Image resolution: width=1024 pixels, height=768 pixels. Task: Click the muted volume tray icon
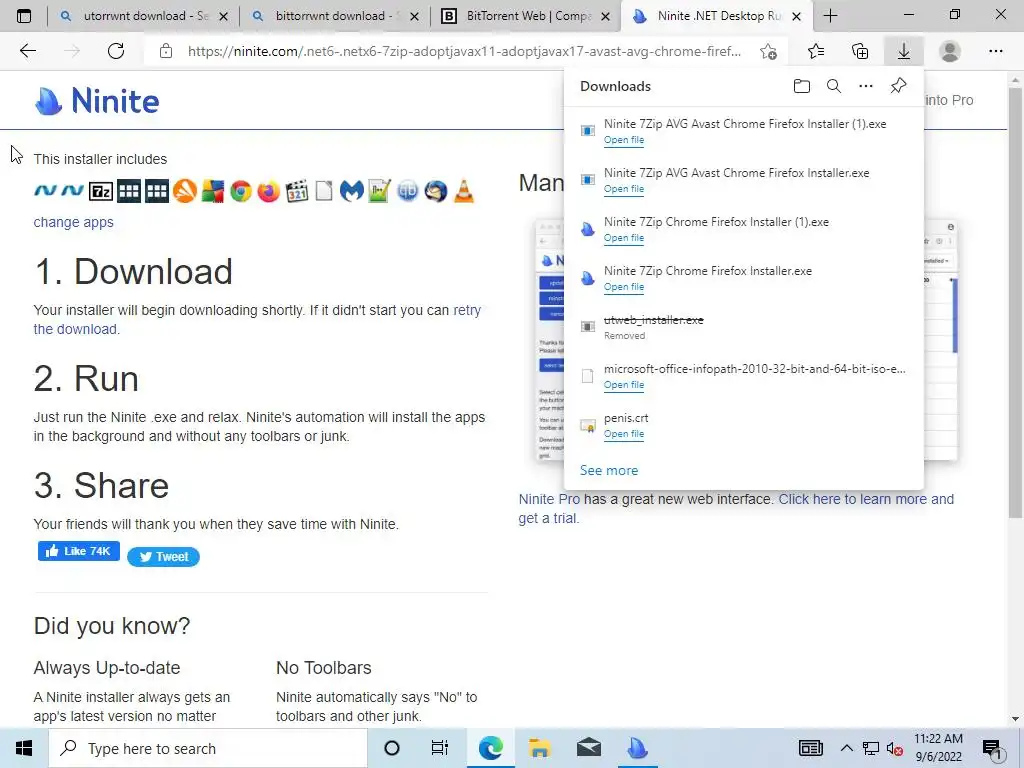[x=894, y=749]
